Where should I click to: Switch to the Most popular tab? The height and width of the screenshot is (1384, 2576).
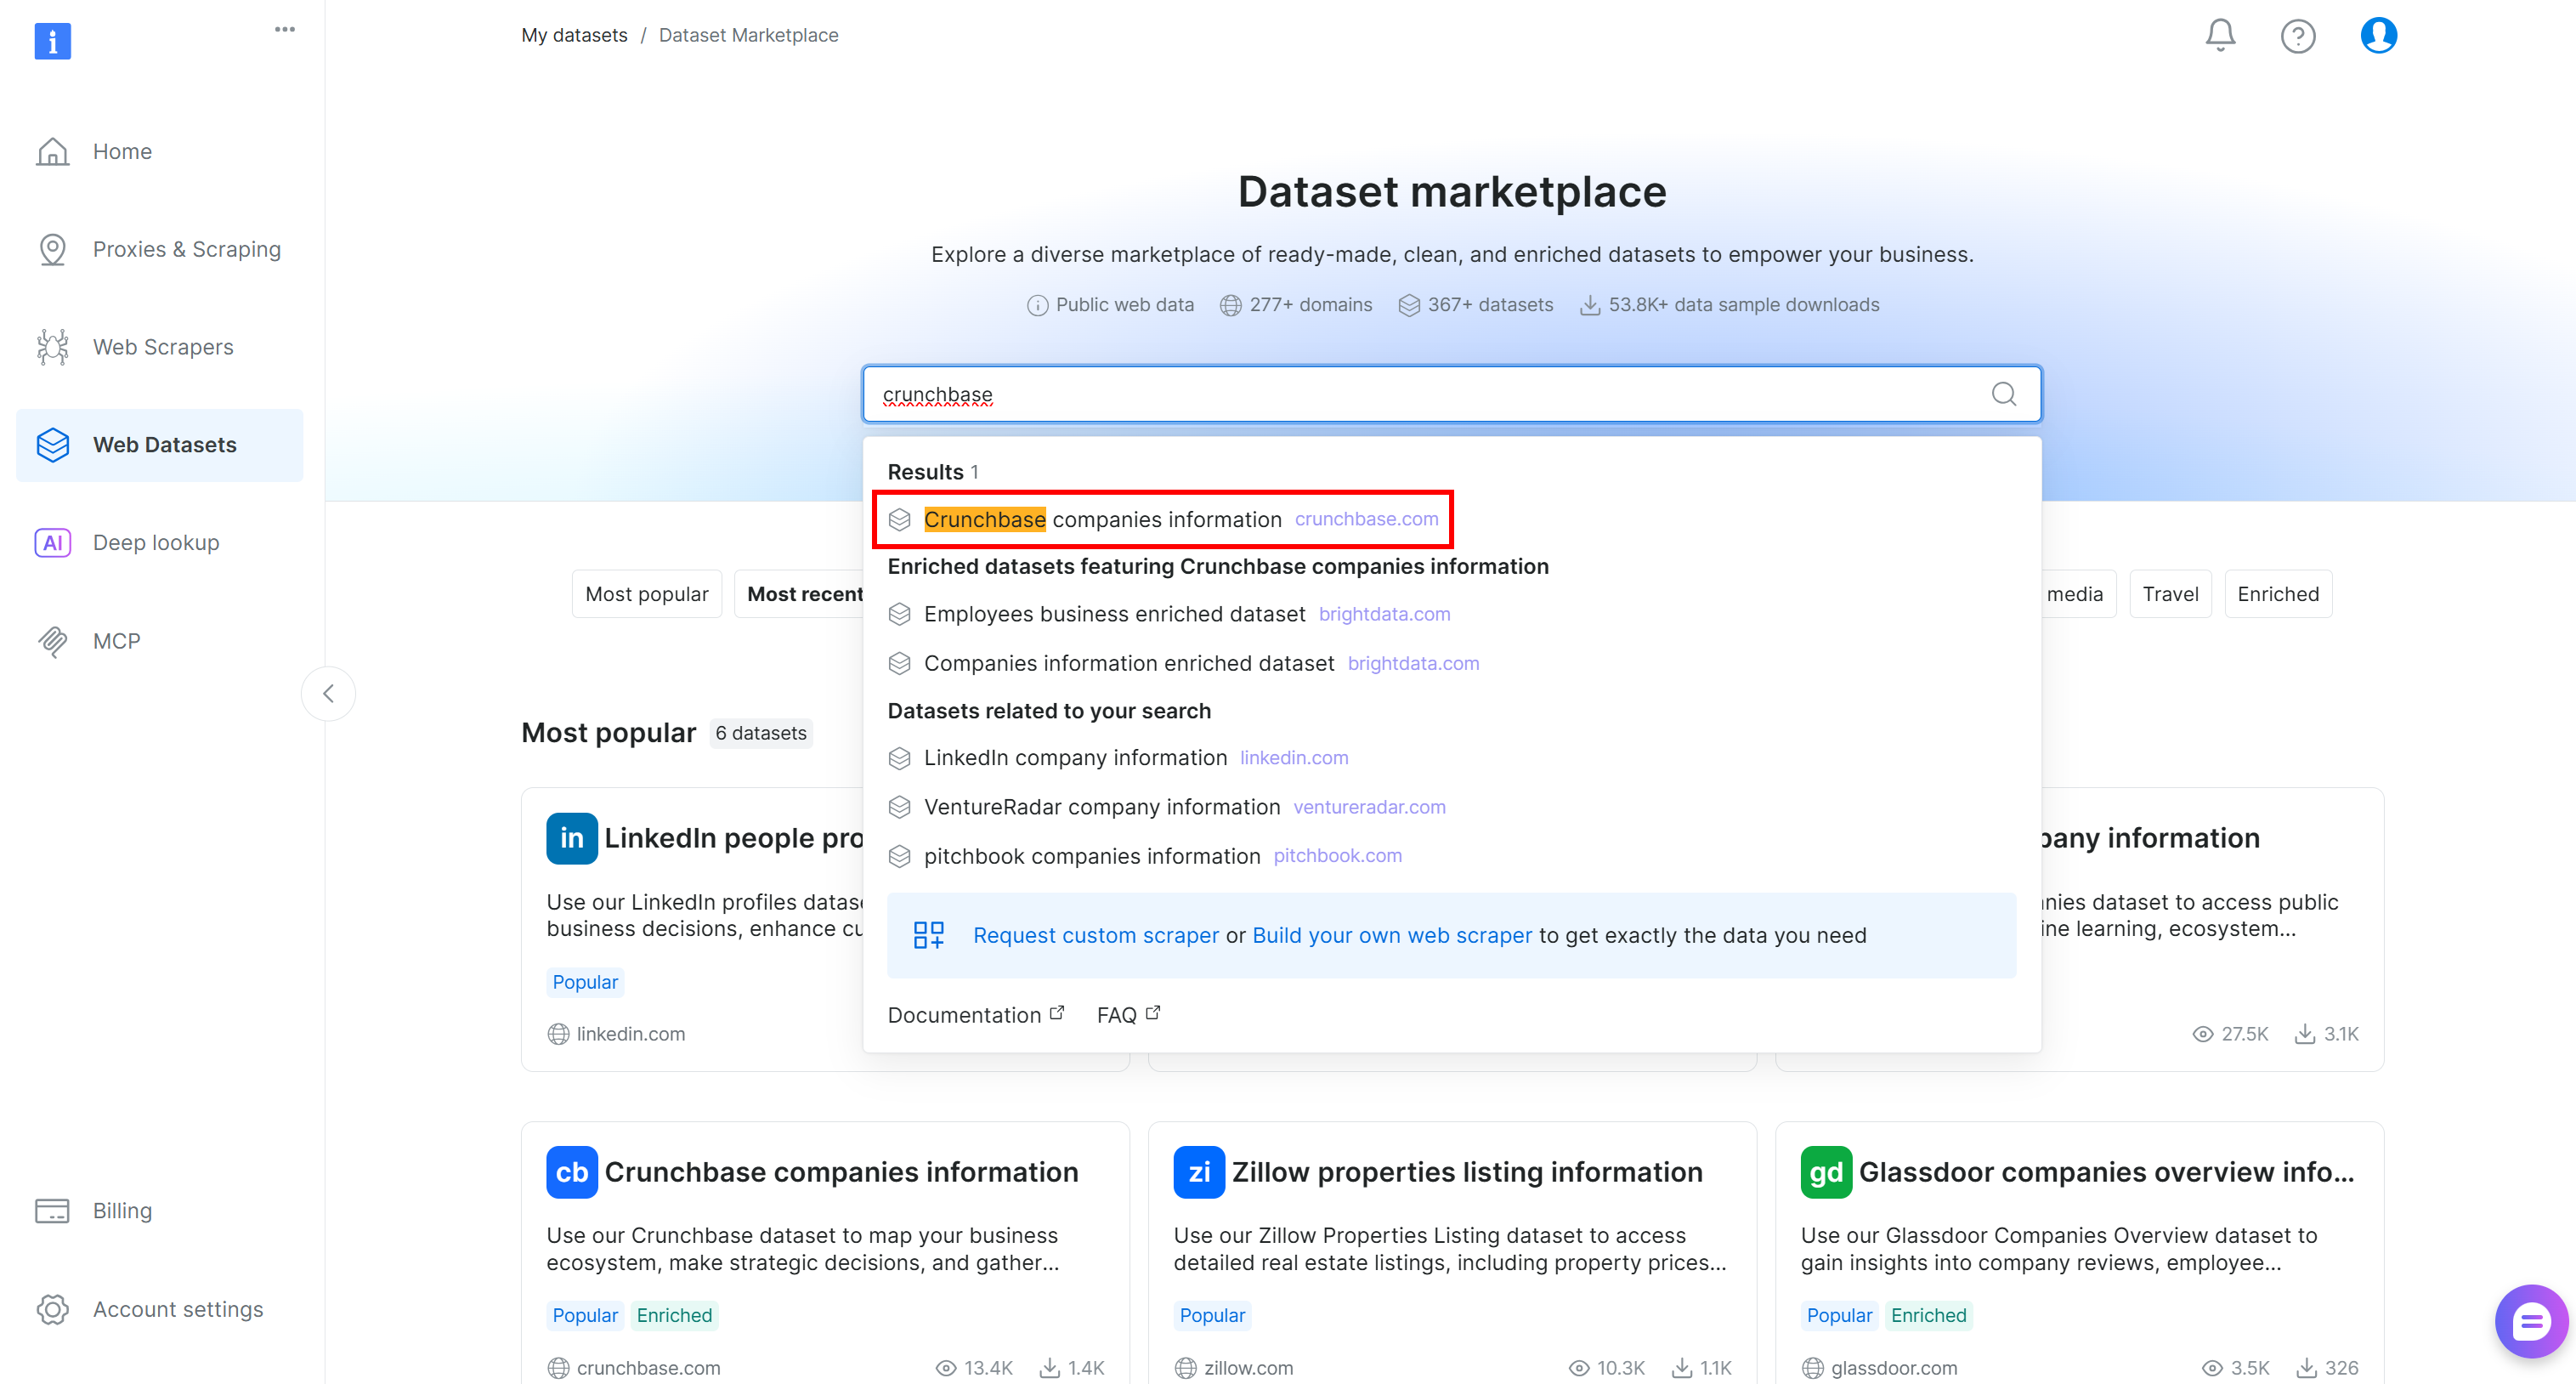(646, 593)
